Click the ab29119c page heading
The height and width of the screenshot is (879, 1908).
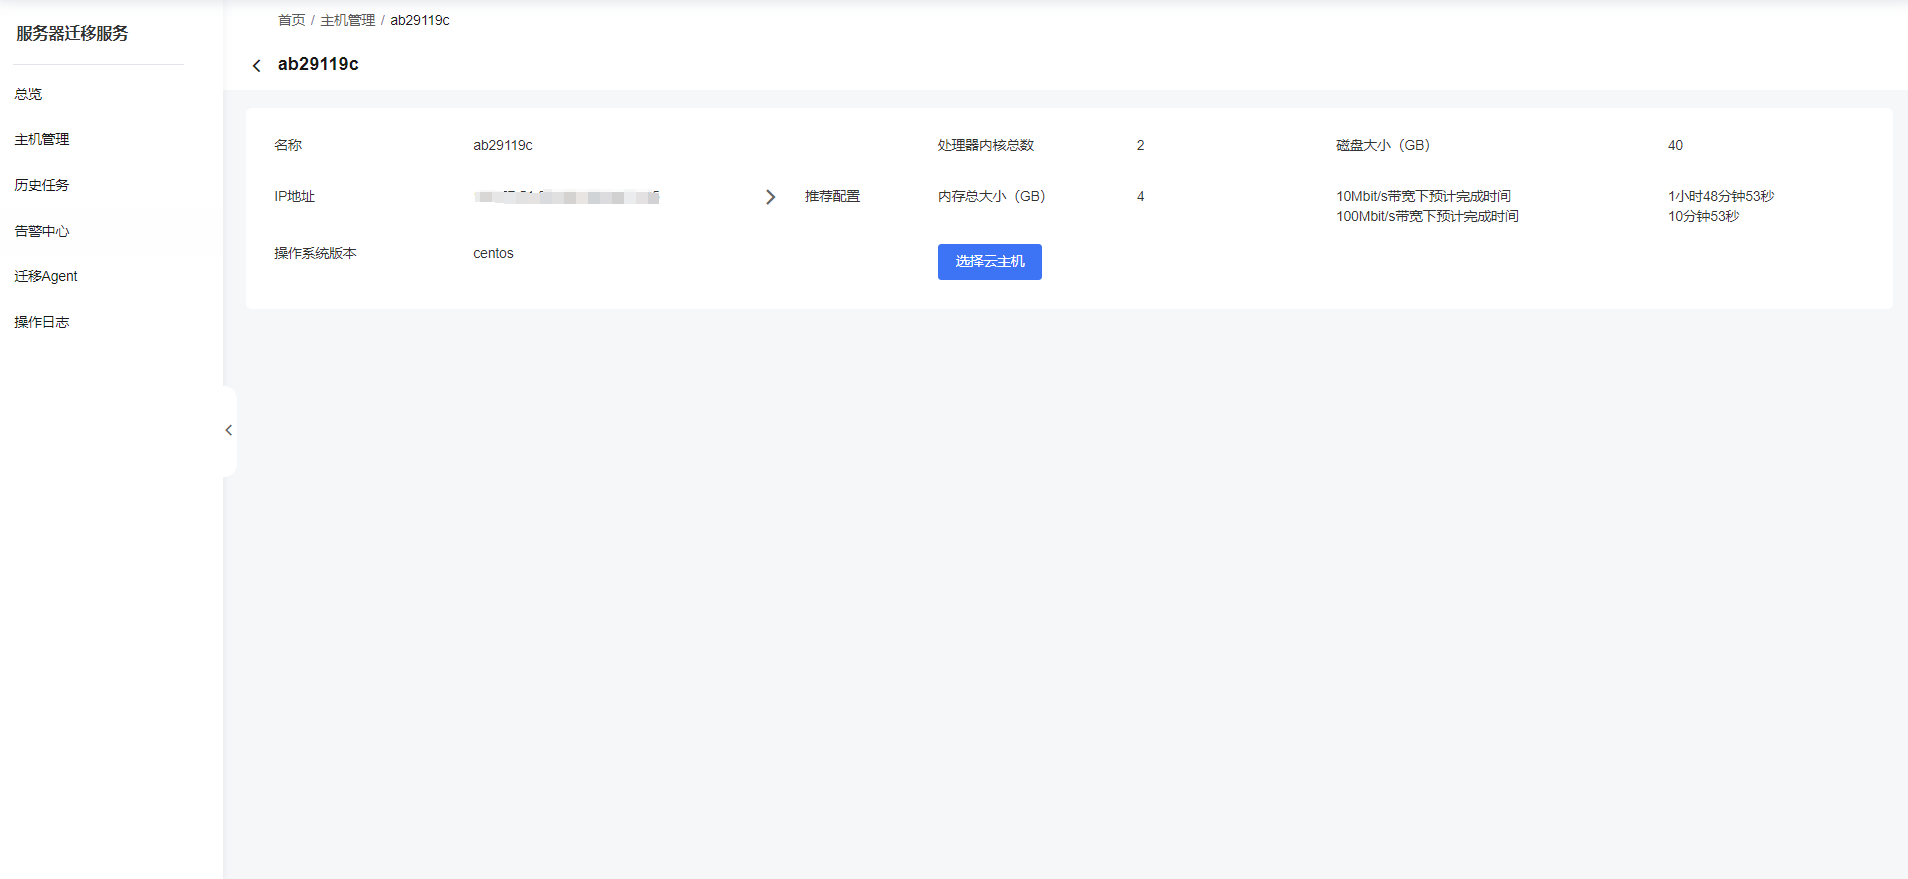[x=318, y=64]
